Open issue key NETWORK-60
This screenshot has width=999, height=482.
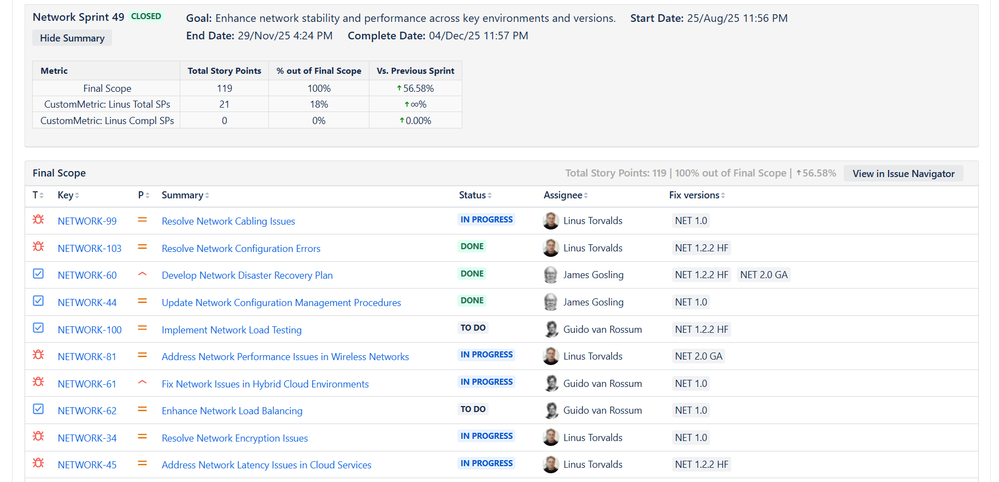click(x=87, y=276)
